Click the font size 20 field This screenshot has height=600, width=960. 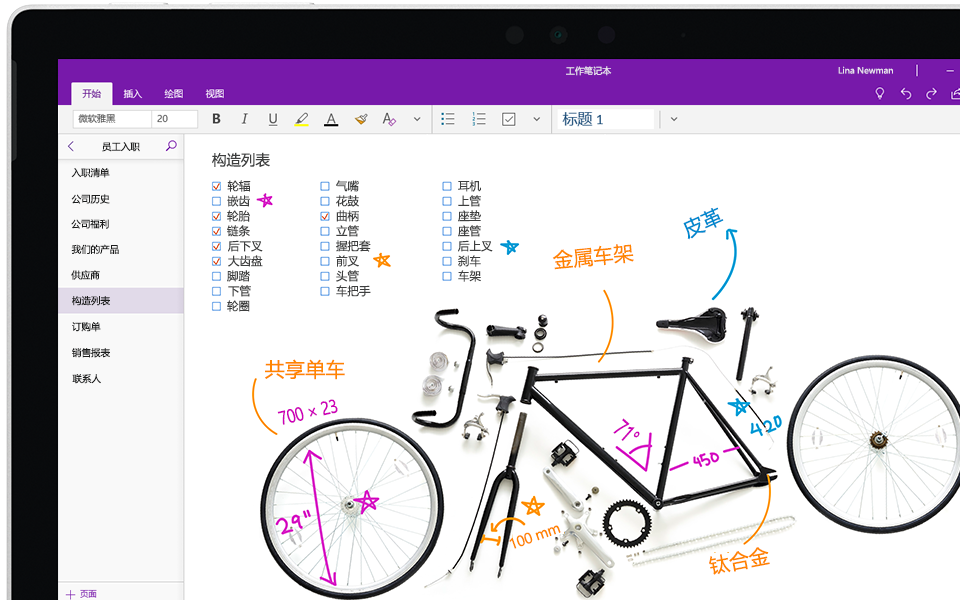[175, 119]
